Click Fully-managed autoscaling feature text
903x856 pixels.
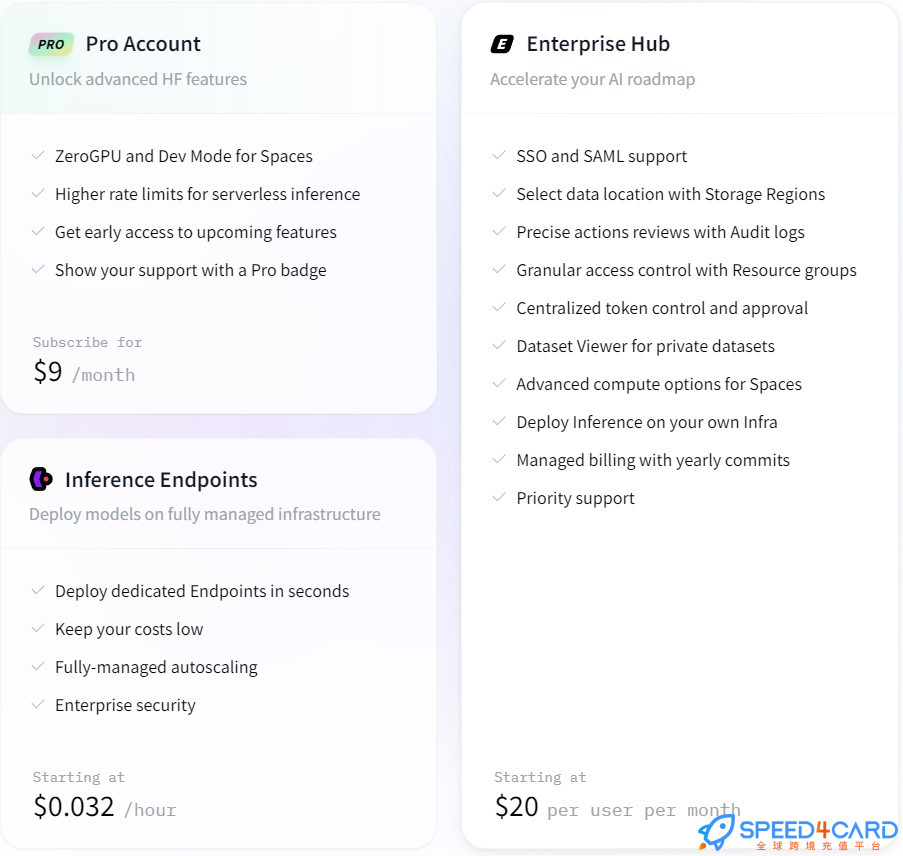coord(156,667)
